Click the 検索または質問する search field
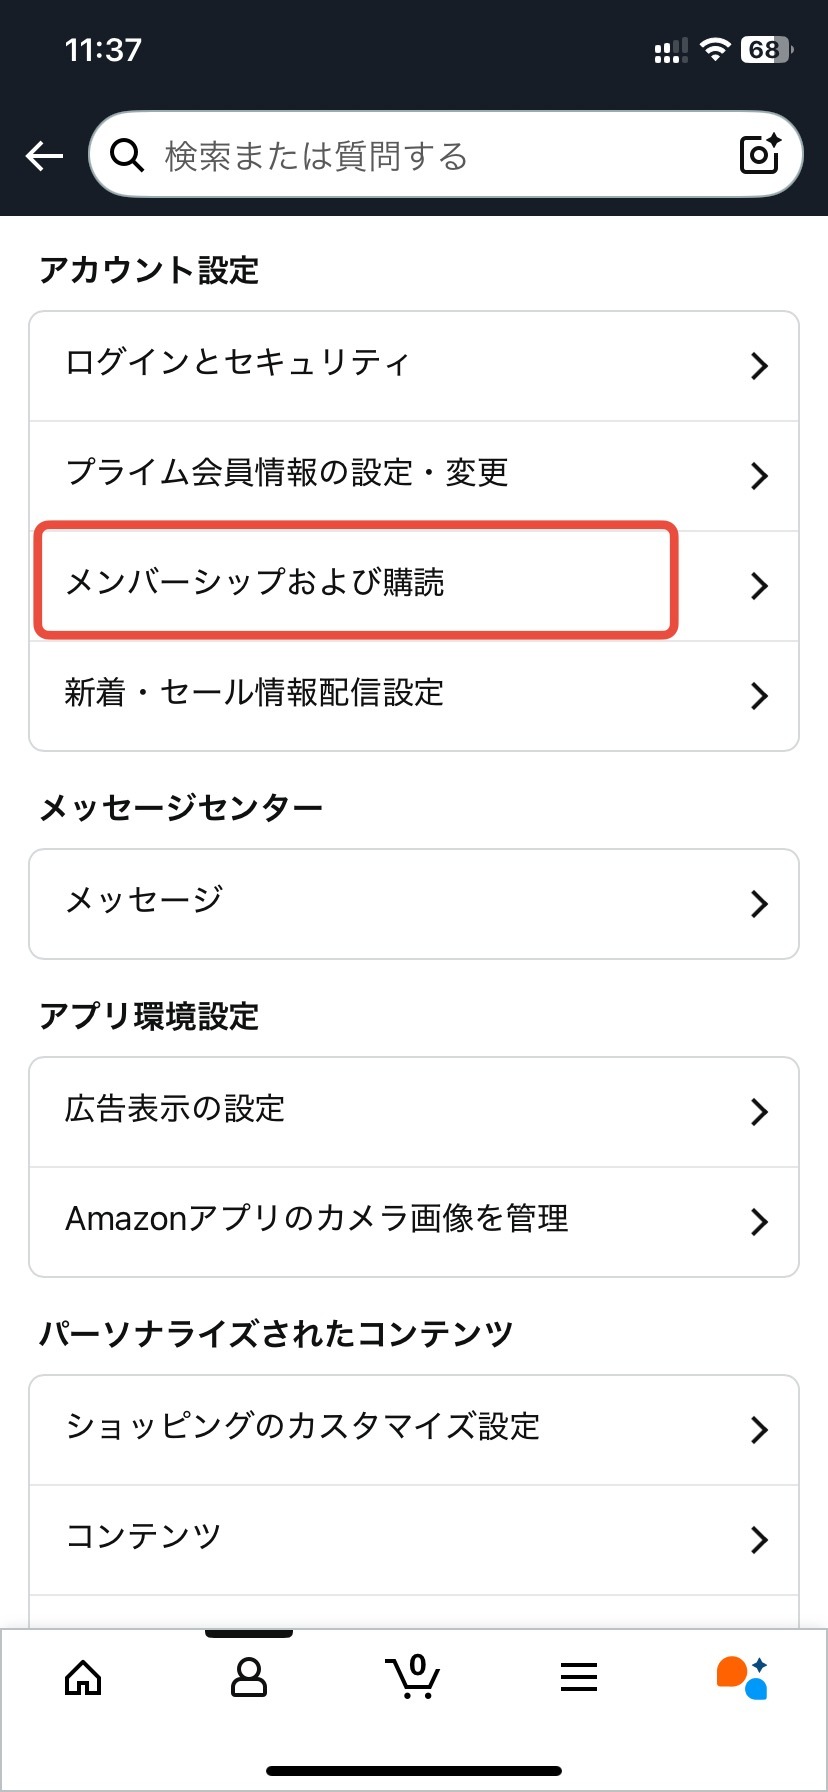 click(x=420, y=156)
